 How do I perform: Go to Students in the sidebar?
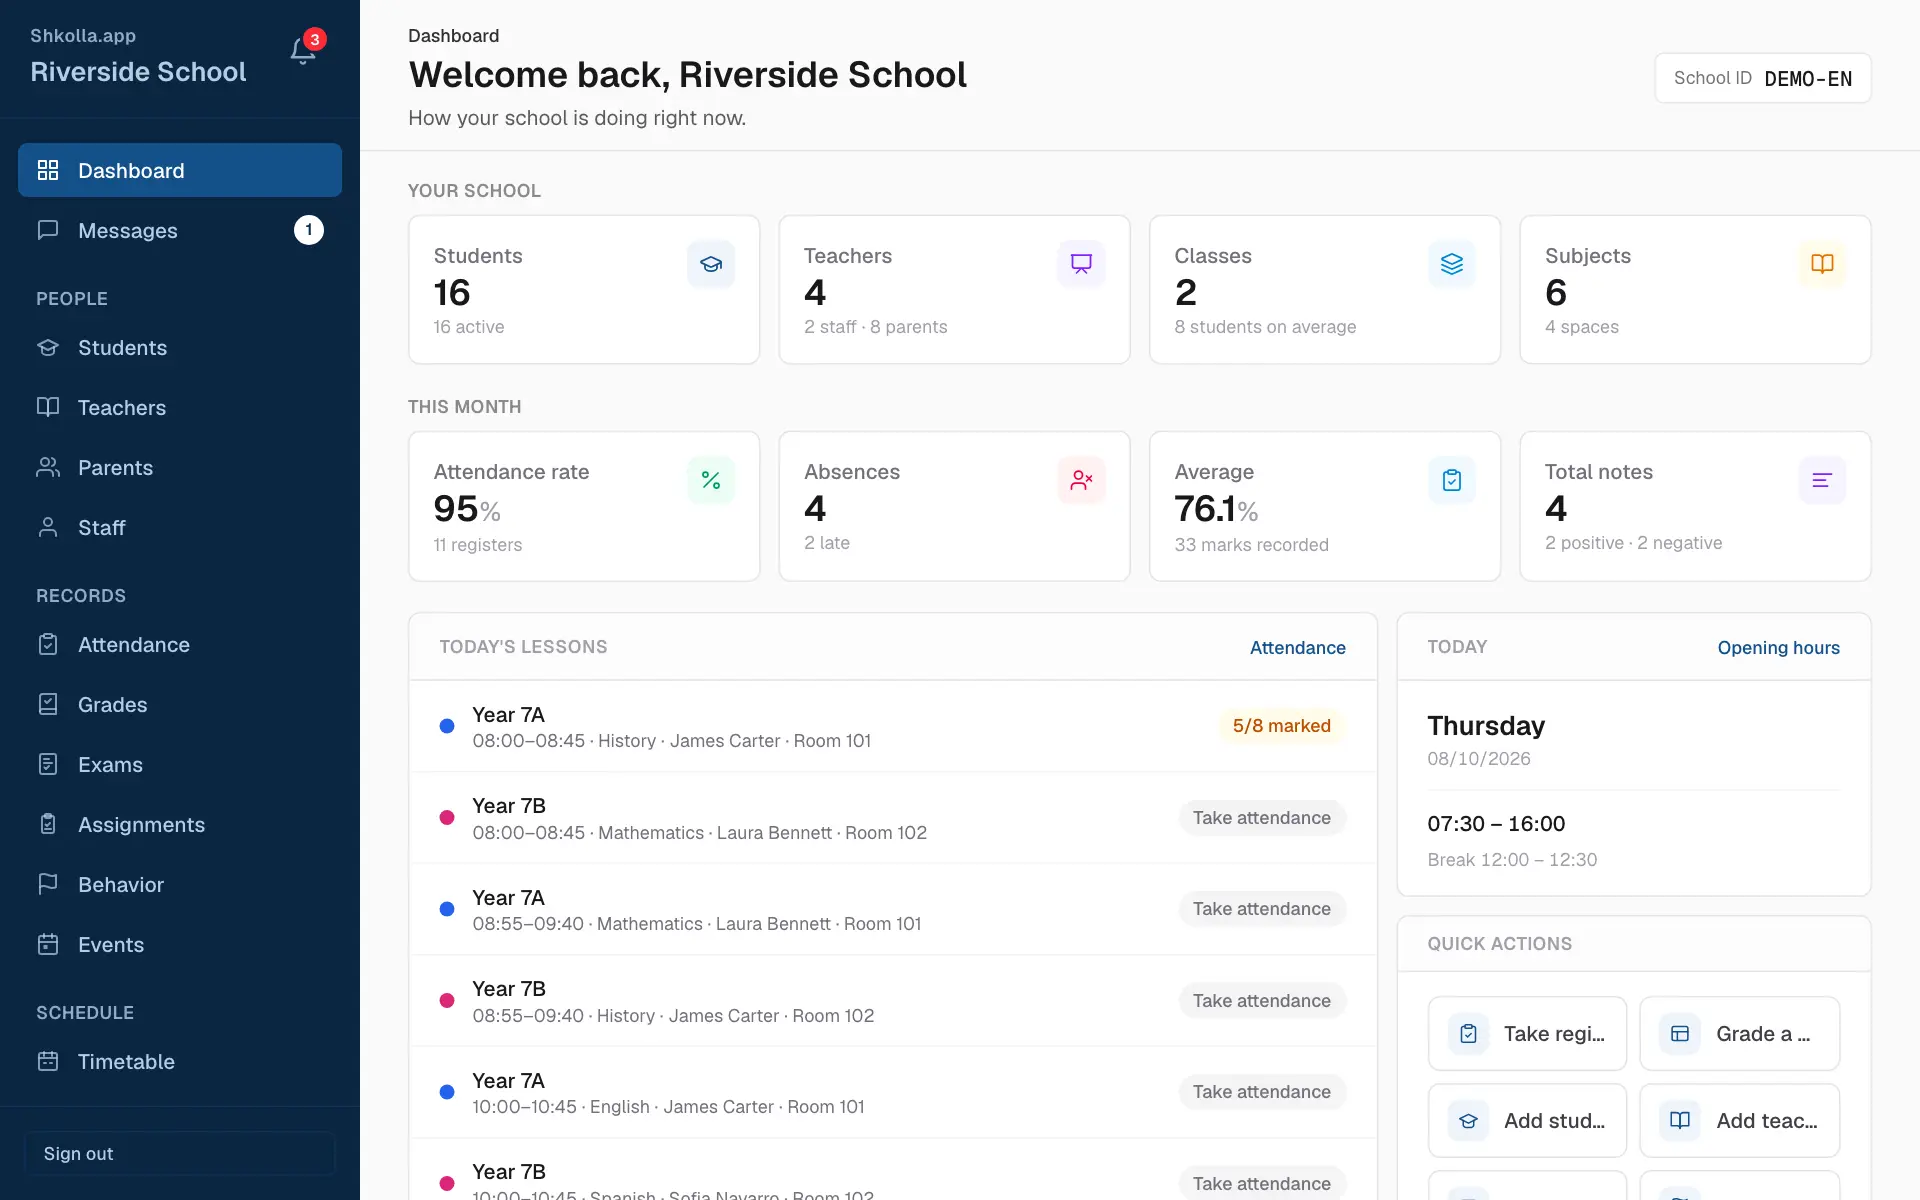pyautogui.click(x=180, y=347)
